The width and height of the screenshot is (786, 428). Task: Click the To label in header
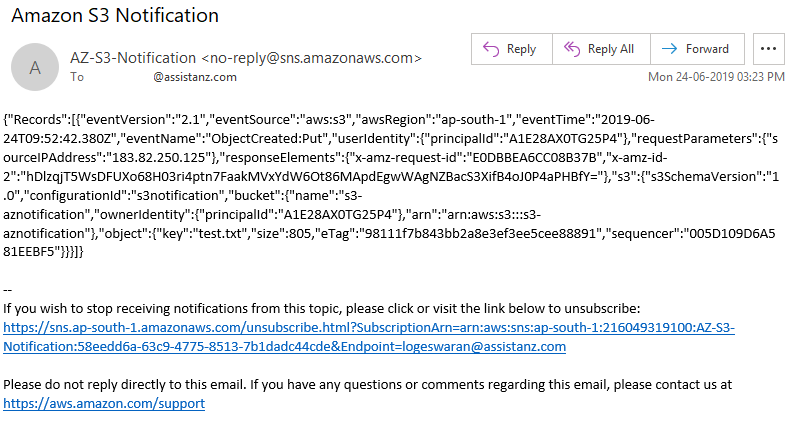[77, 77]
